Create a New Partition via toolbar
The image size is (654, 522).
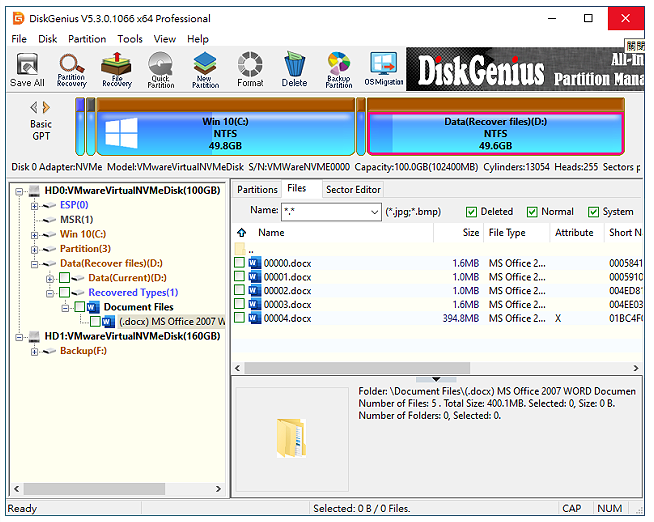click(x=205, y=70)
